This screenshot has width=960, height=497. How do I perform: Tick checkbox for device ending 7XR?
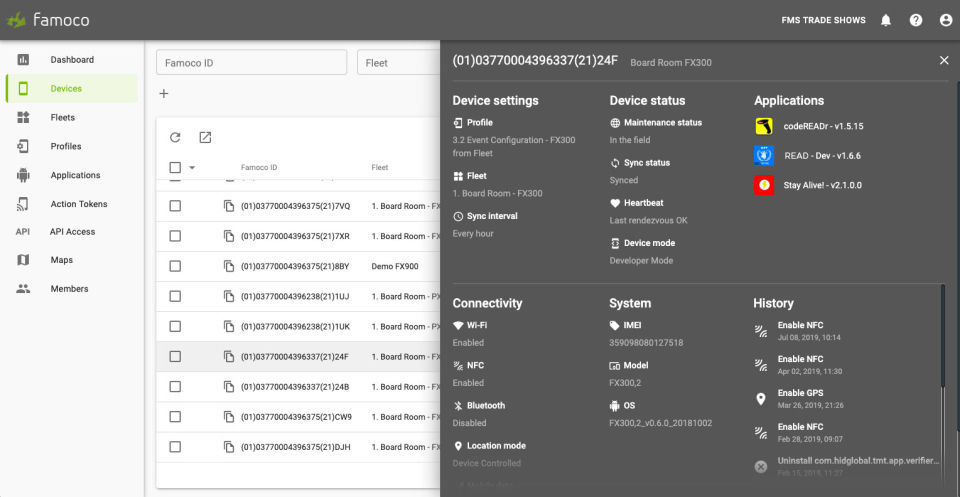pyautogui.click(x=175, y=236)
